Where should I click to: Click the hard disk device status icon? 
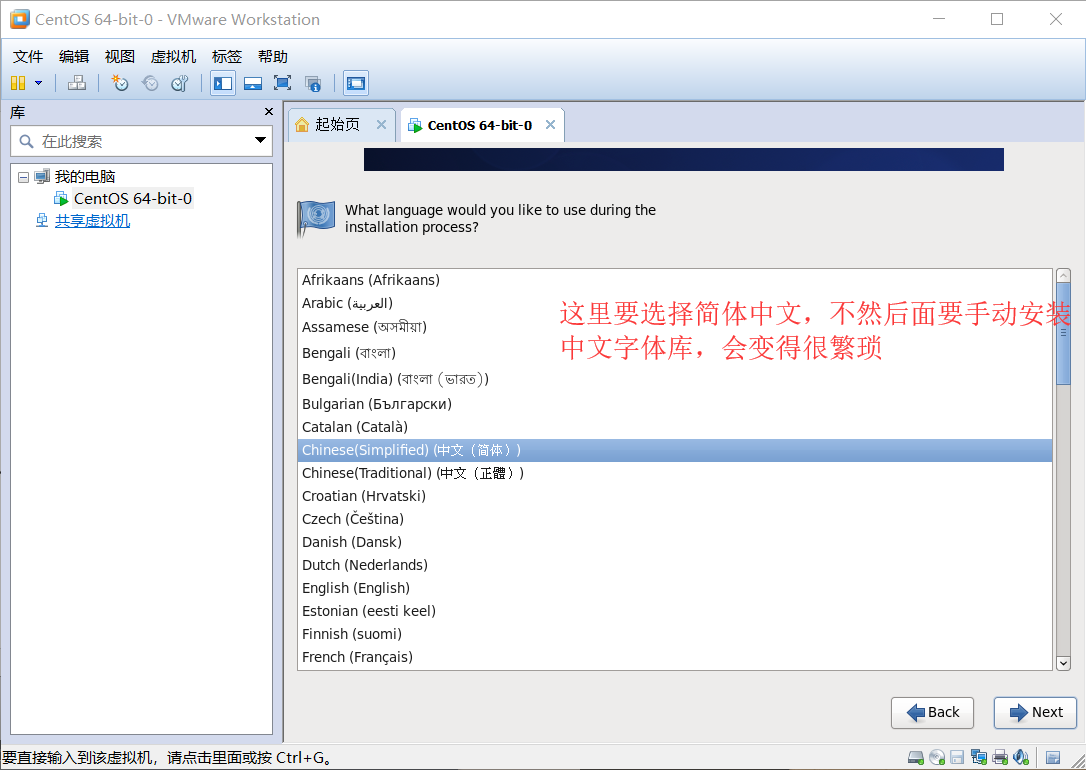click(x=916, y=758)
